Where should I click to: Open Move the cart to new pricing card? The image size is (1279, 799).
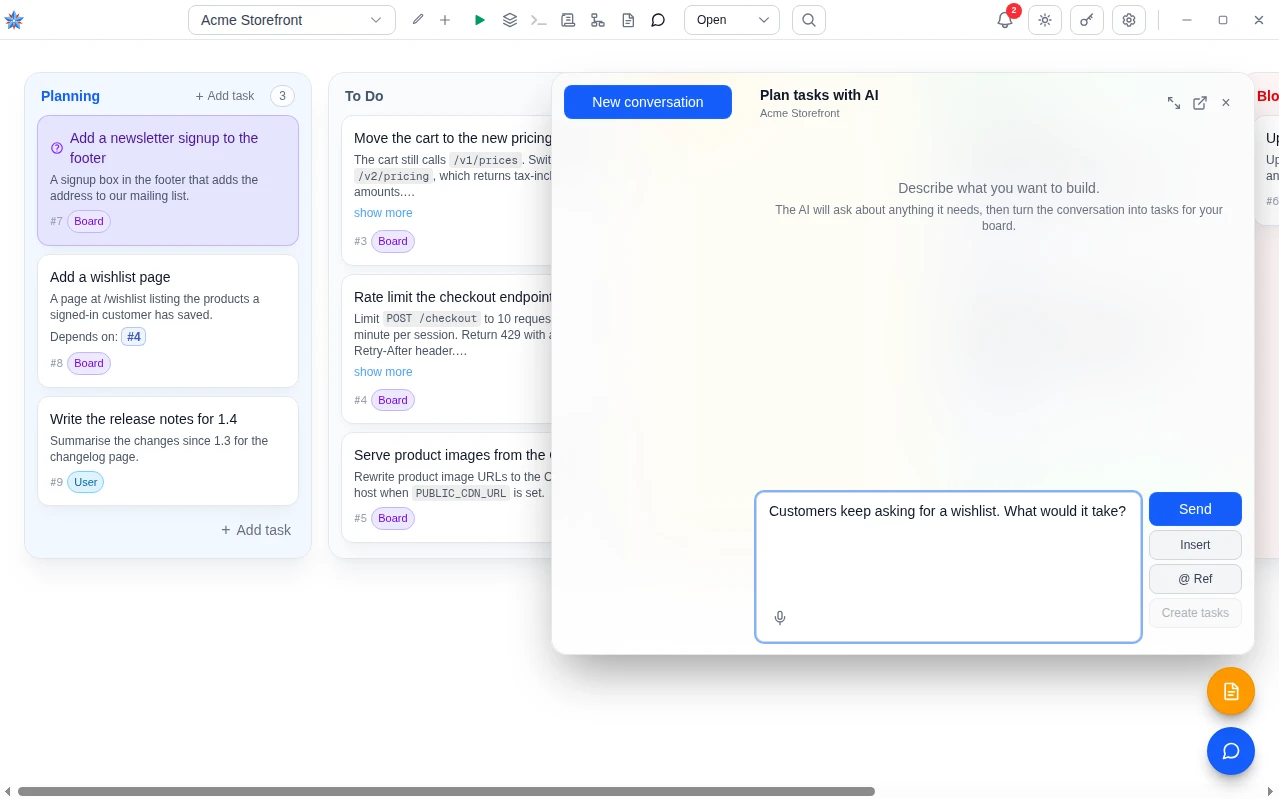(x=447, y=190)
